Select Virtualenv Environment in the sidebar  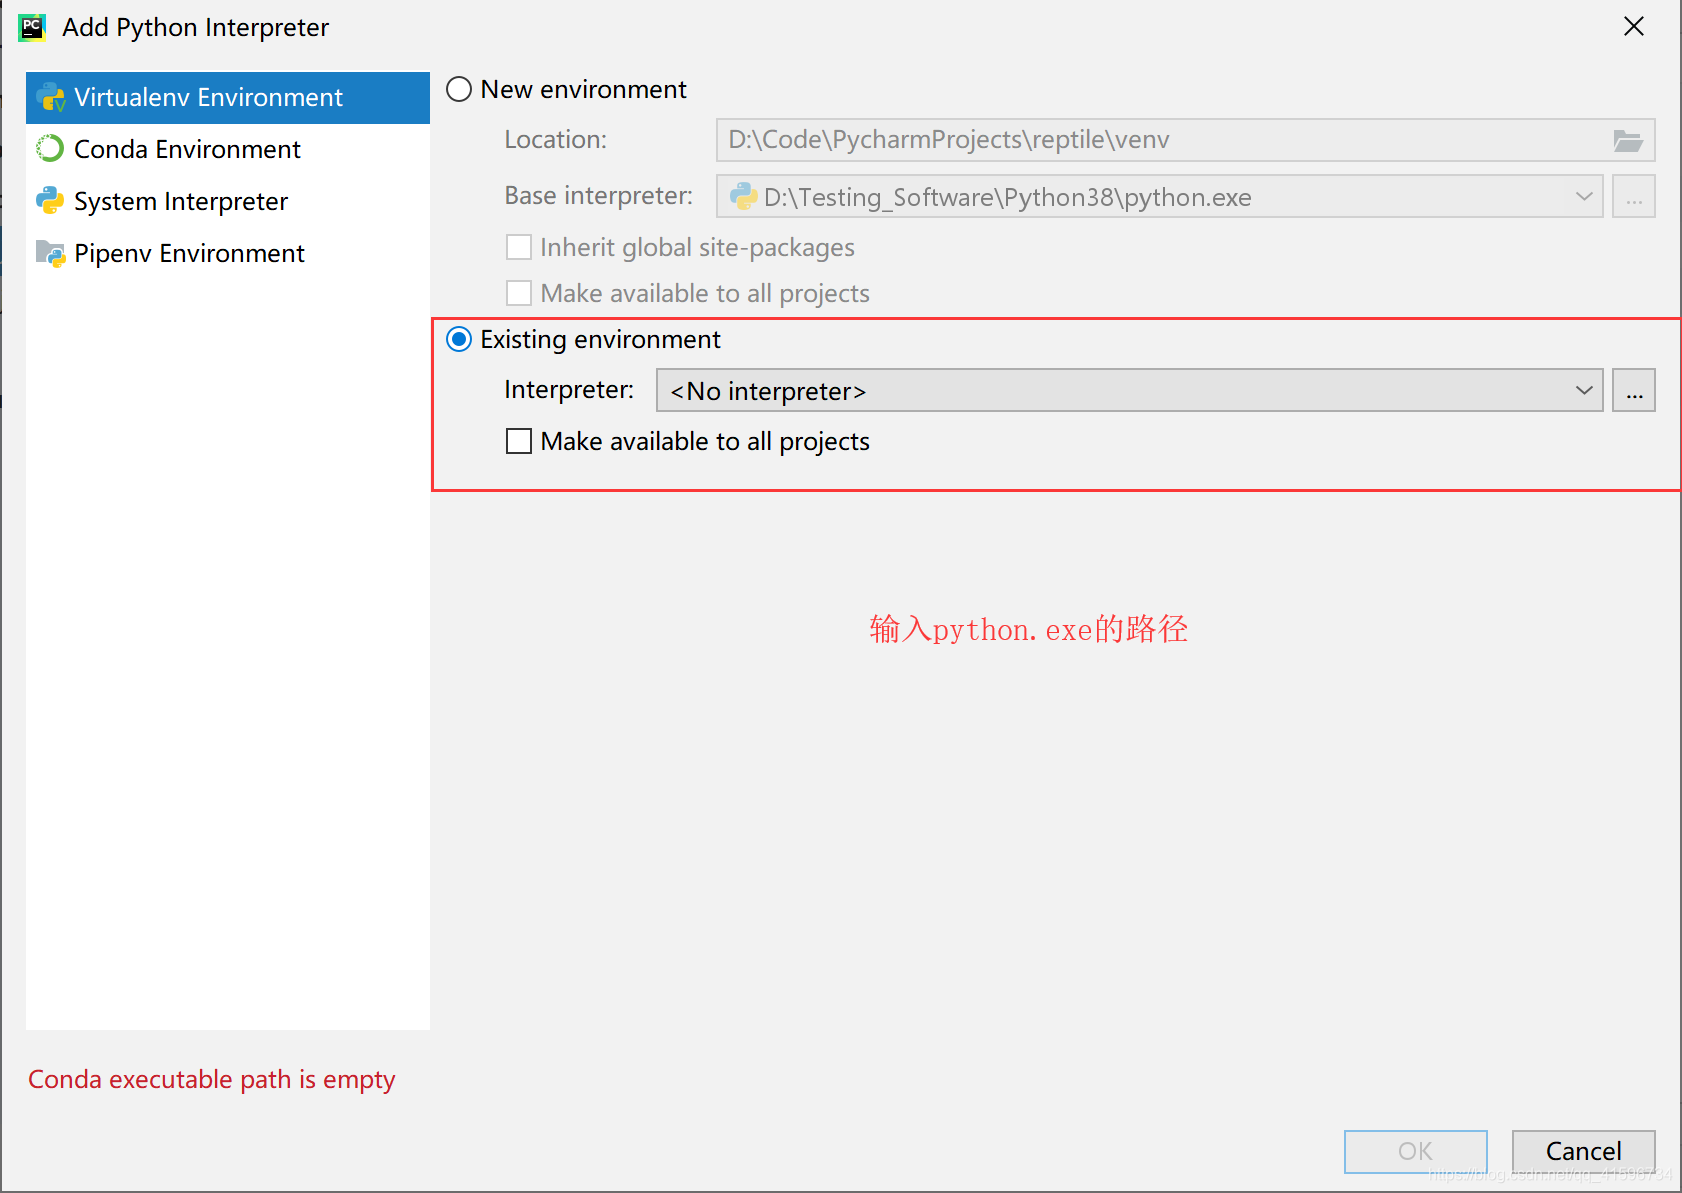click(208, 97)
